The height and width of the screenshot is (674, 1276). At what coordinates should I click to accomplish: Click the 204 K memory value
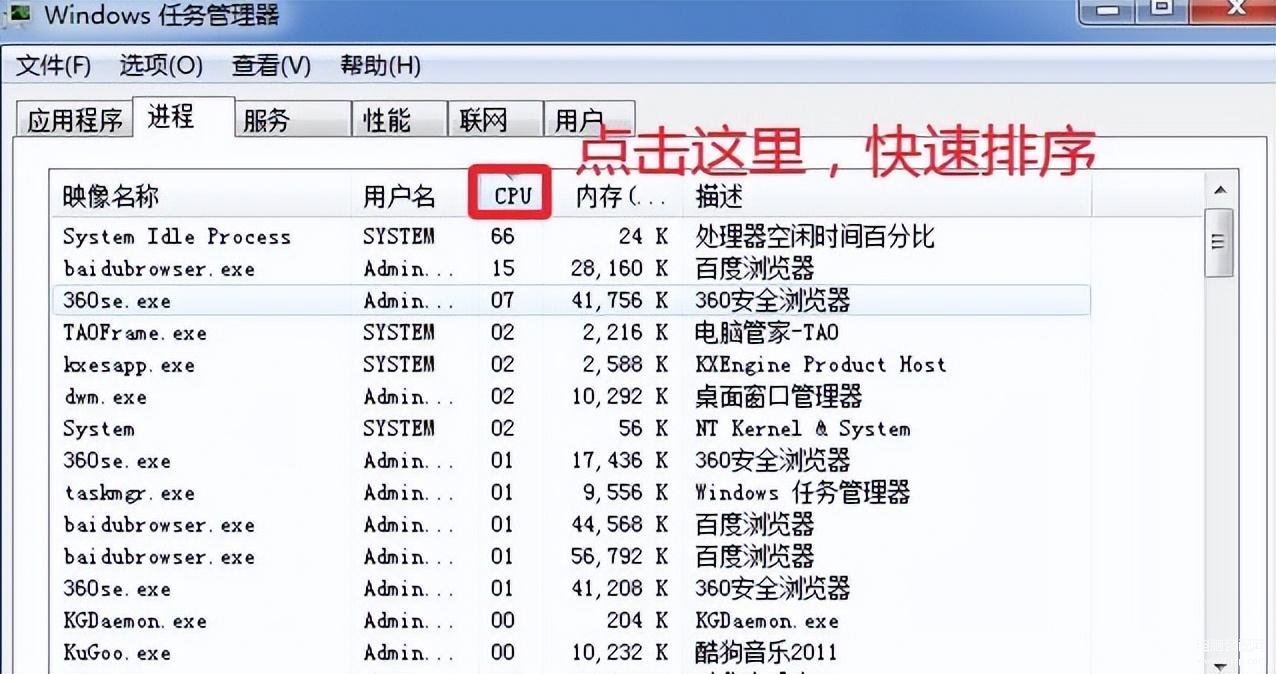pyautogui.click(x=638, y=621)
